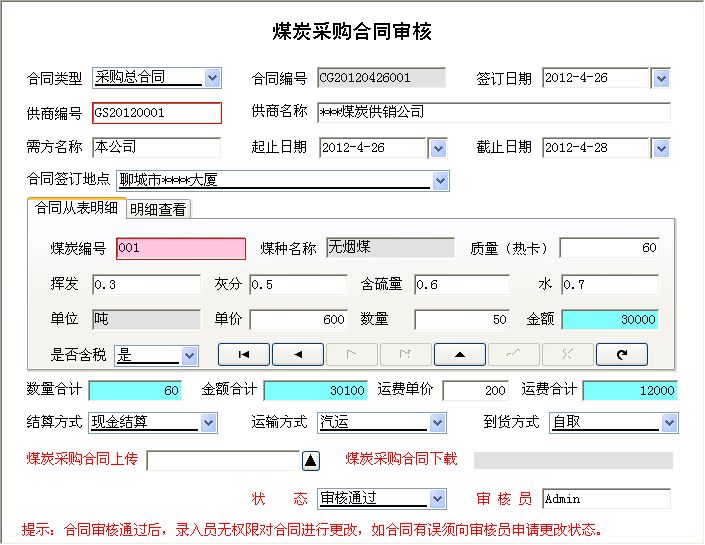Click the 数量合计 field 60
705x545 pixels.
(x=135, y=390)
